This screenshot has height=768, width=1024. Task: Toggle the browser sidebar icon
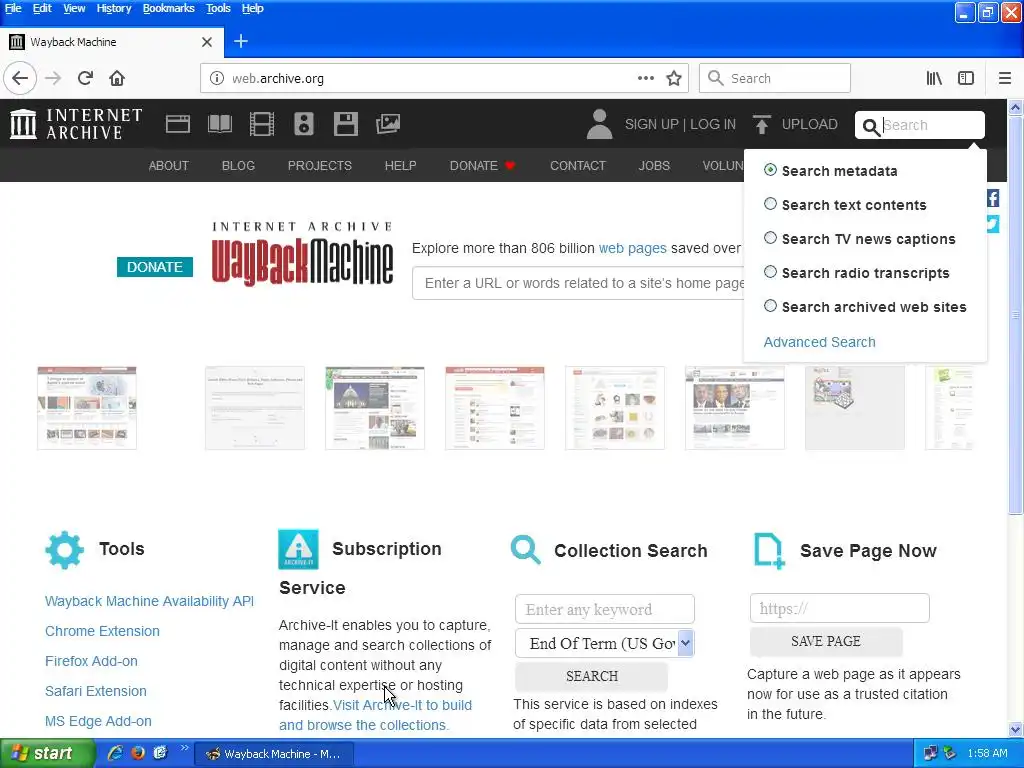[x=966, y=78]
